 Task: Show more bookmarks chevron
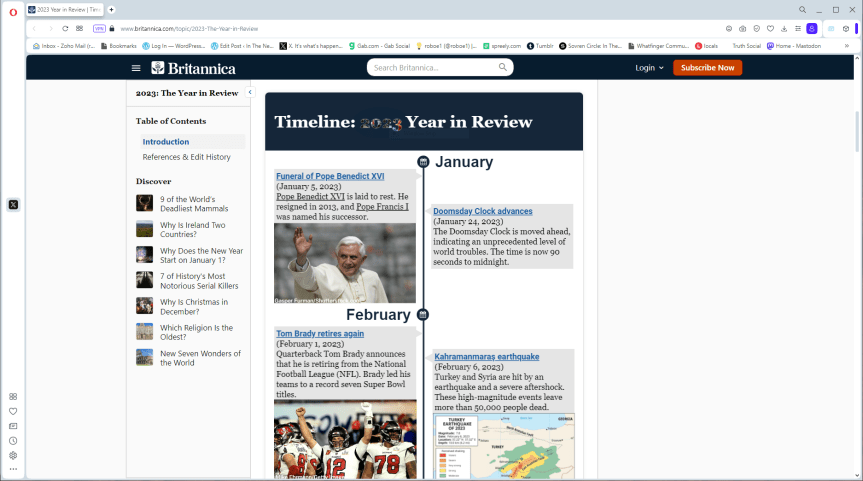[846, 46]
